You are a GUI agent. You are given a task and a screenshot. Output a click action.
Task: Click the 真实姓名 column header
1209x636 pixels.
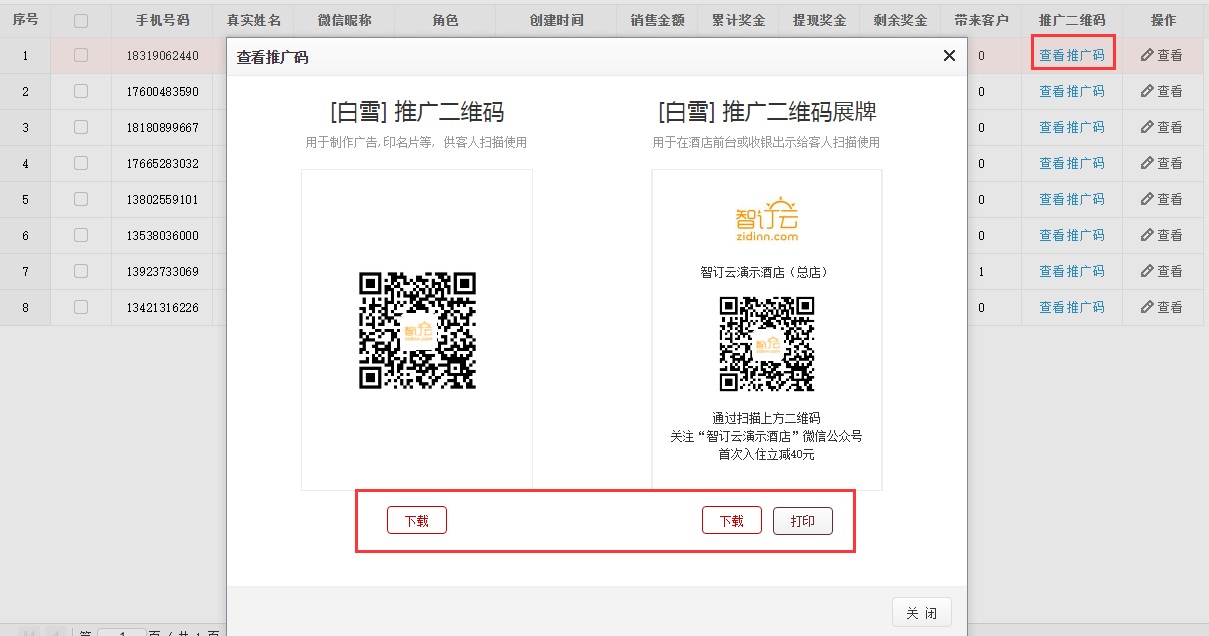click(254, 20)
